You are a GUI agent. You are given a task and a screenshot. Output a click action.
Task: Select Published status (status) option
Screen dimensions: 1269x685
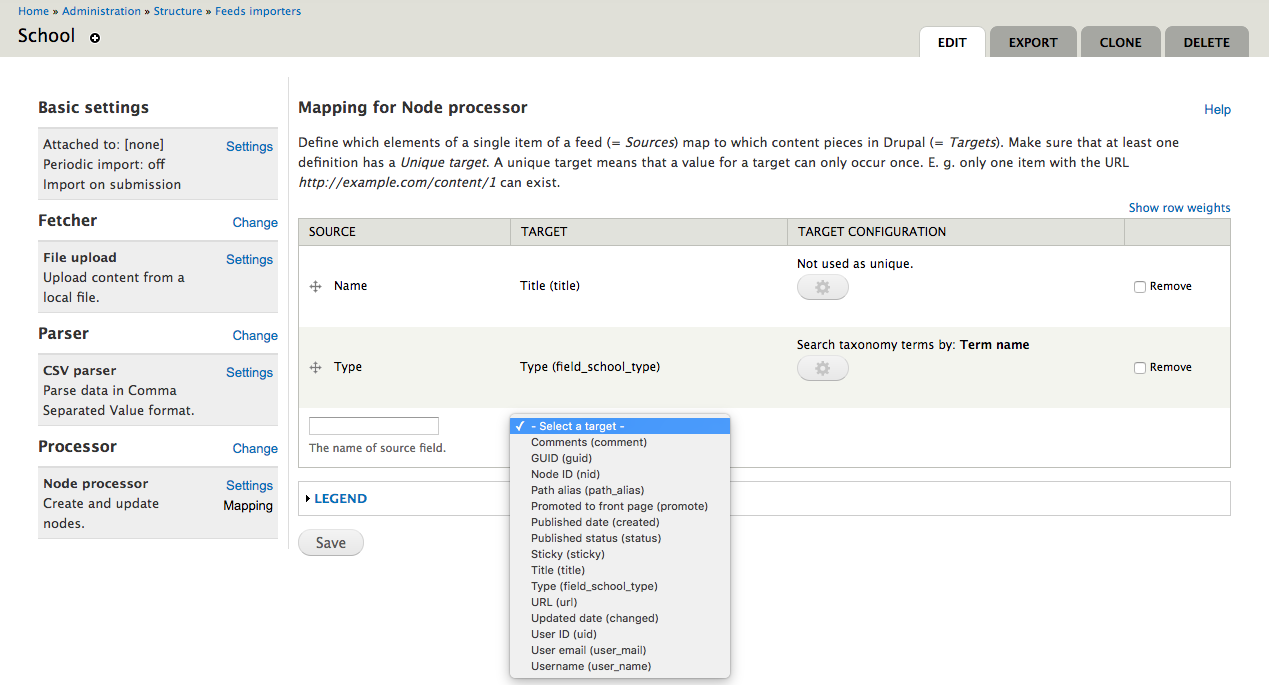620,538
